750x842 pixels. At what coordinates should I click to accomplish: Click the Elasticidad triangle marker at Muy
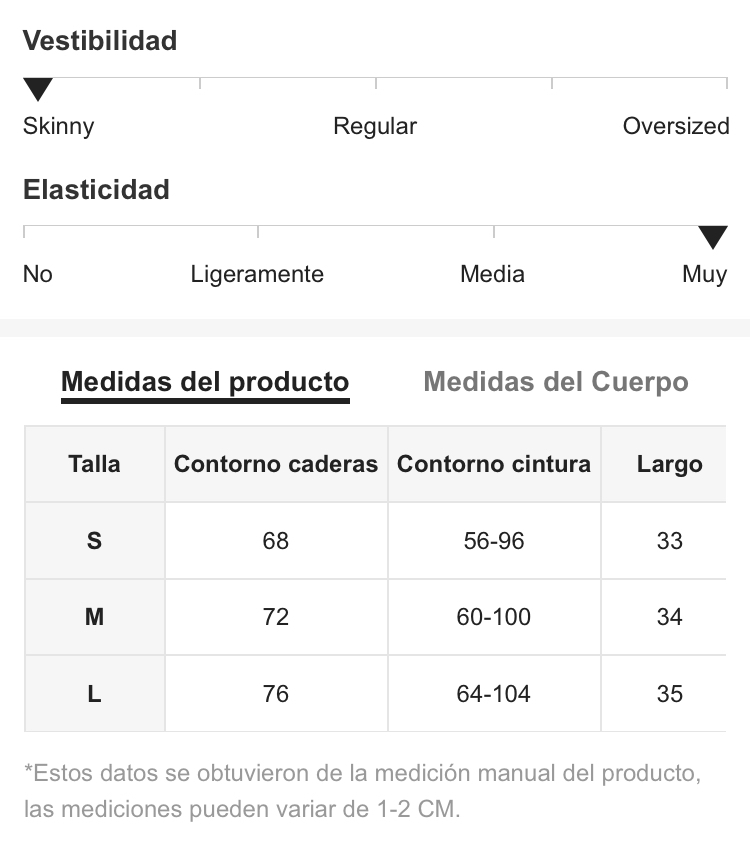point(713,237)
